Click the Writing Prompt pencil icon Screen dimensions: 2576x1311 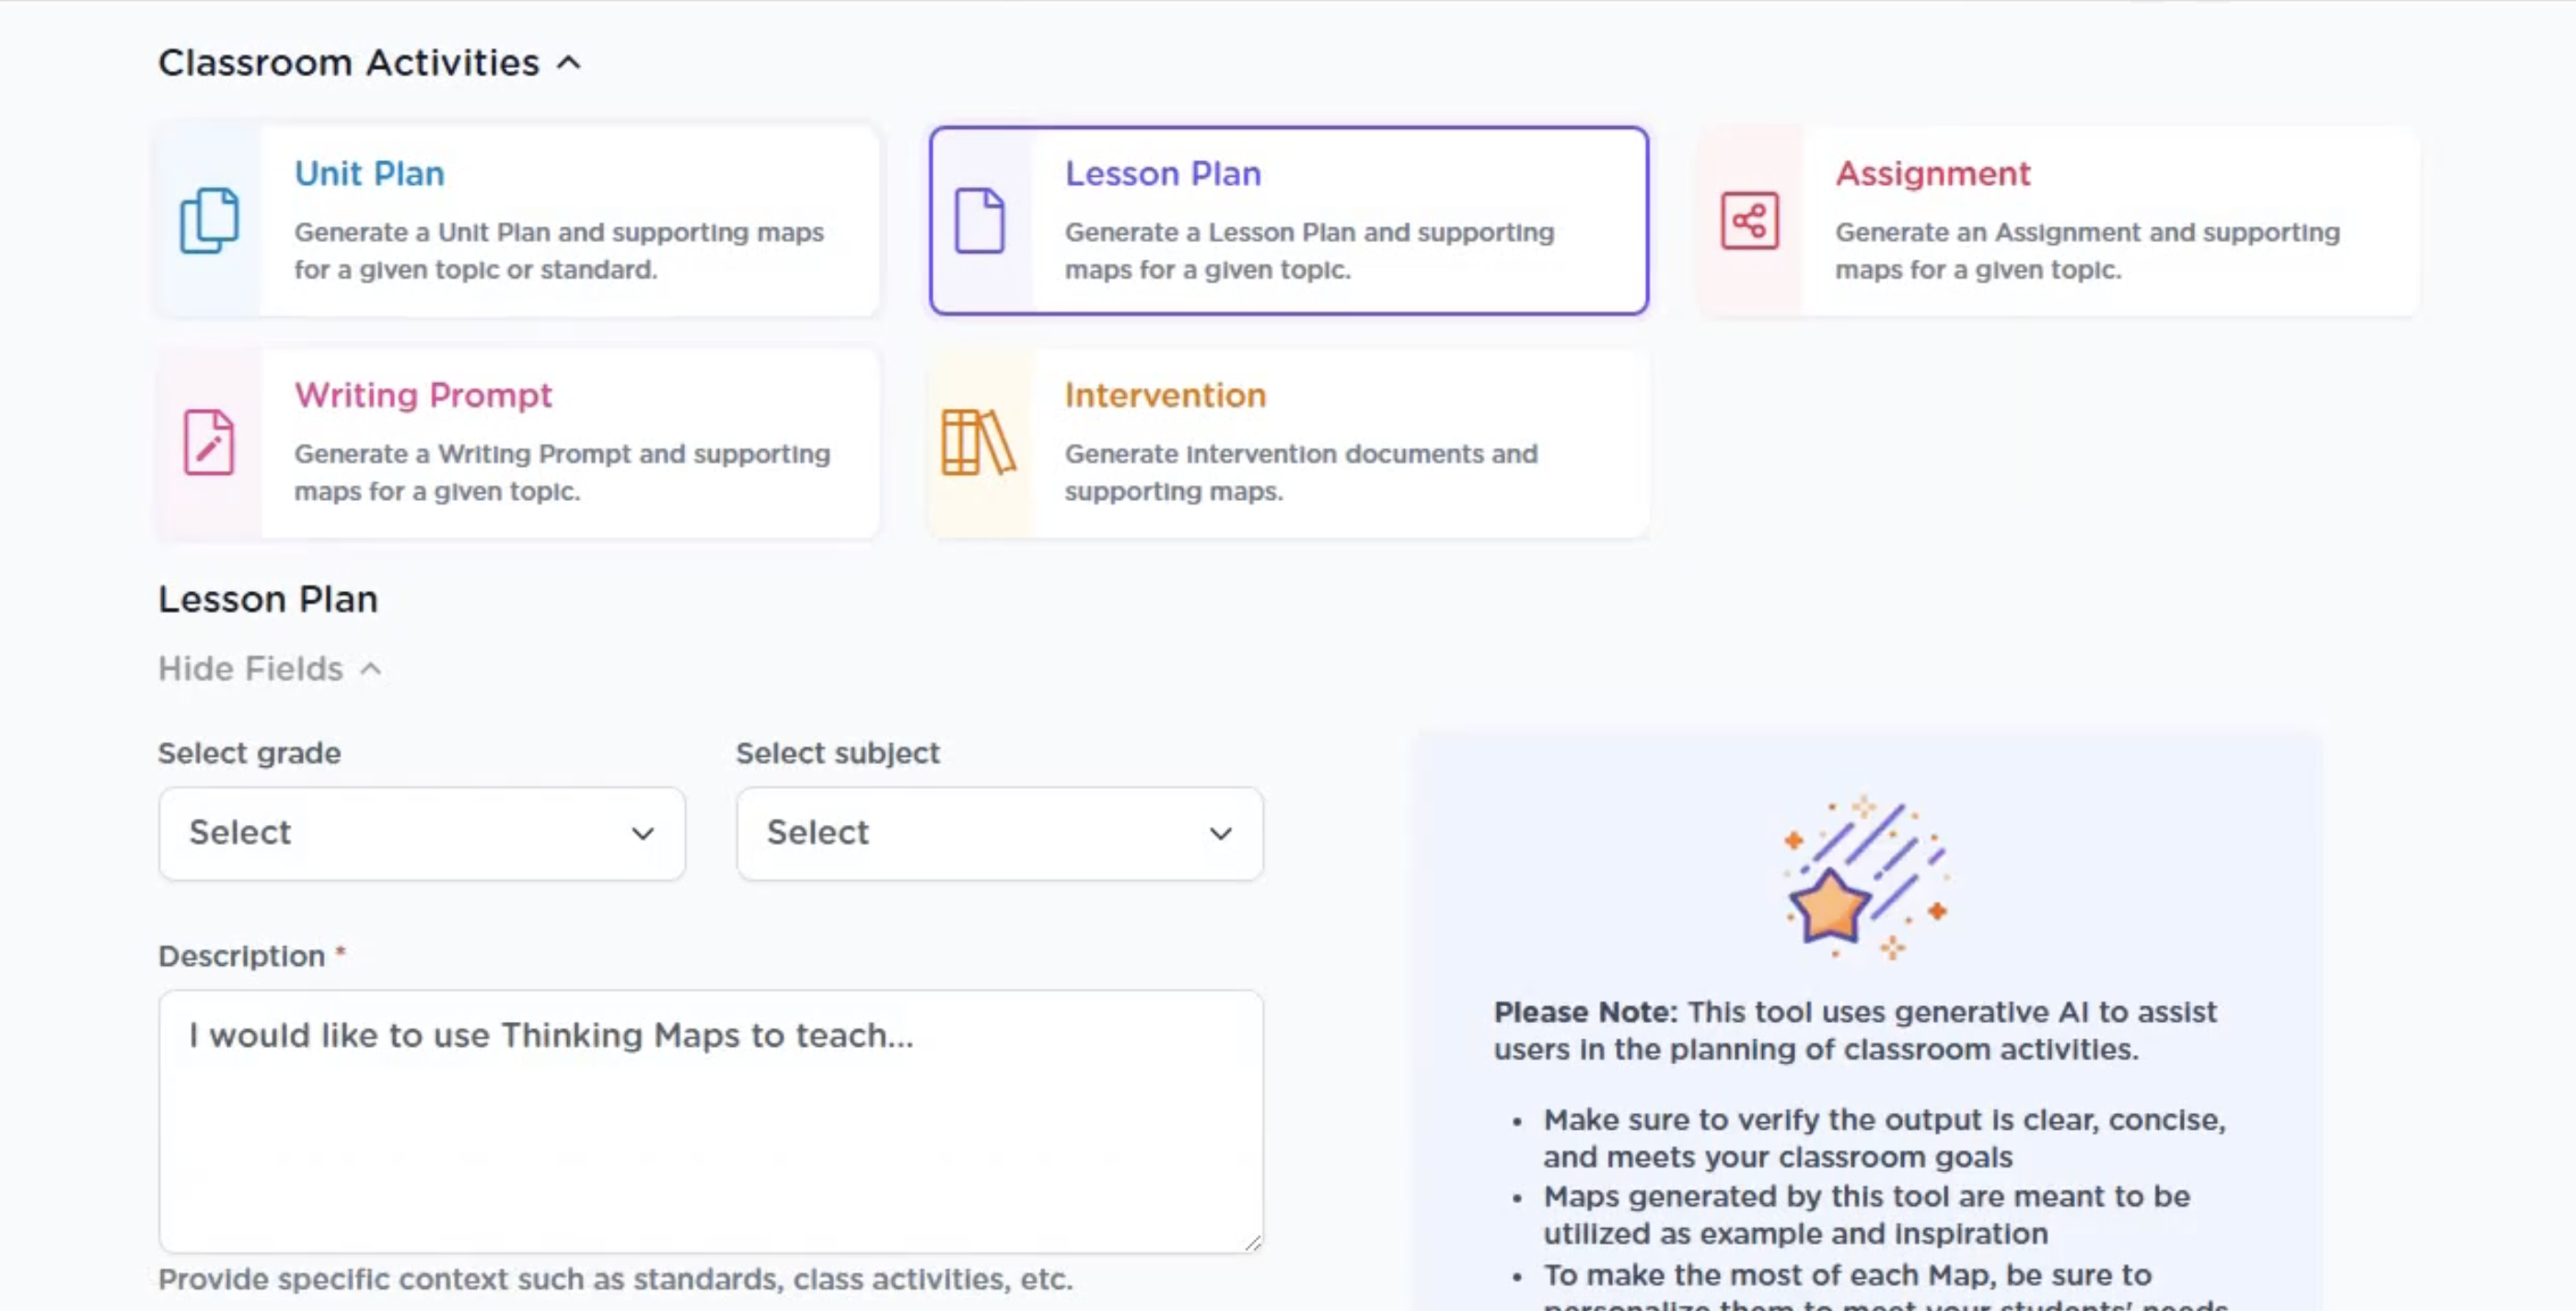pyautogui.click(x=209, y=442)
